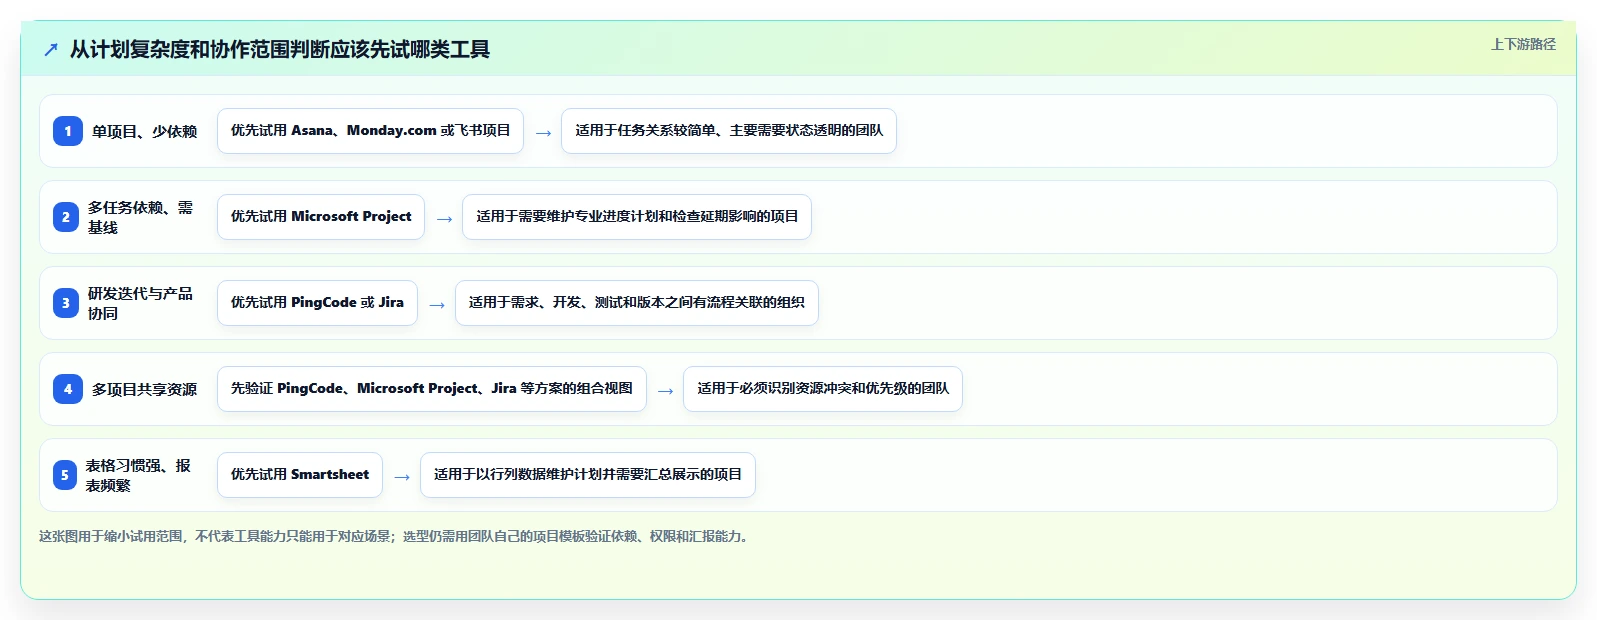The height and width of the screenshot is (620, 1597).
Task: Click the 适用于任务关系较简单 result box
Action: click(x=729, y=131)
